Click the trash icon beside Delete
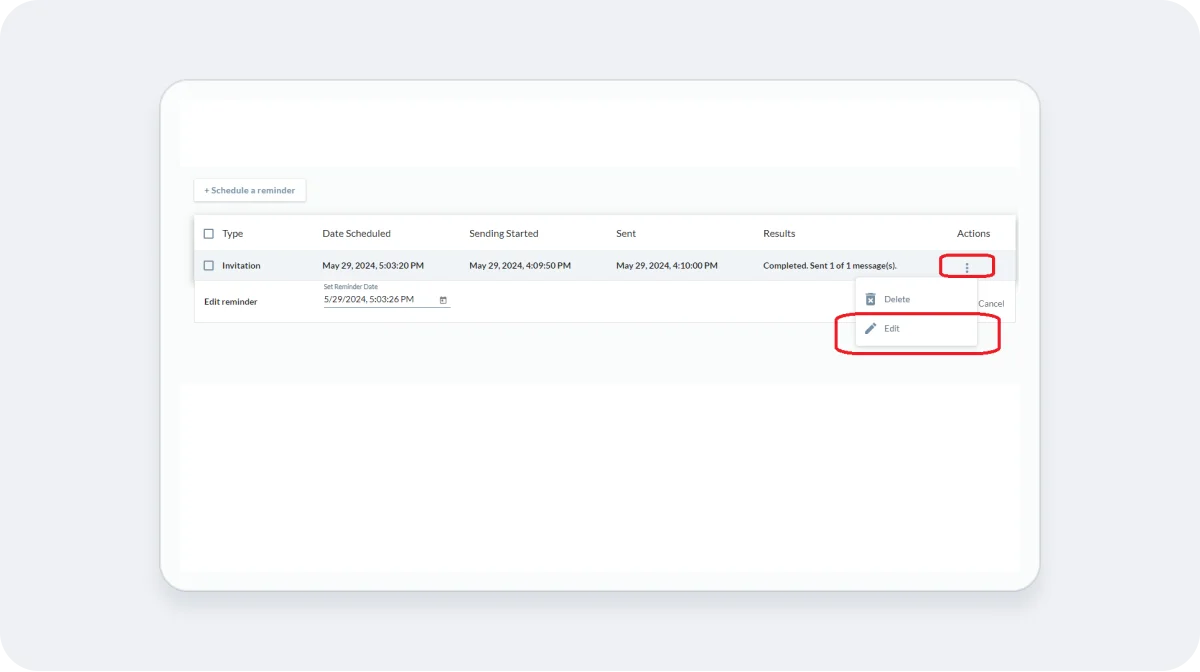The width and height of the screenshot is (1200, 672). 870,299
